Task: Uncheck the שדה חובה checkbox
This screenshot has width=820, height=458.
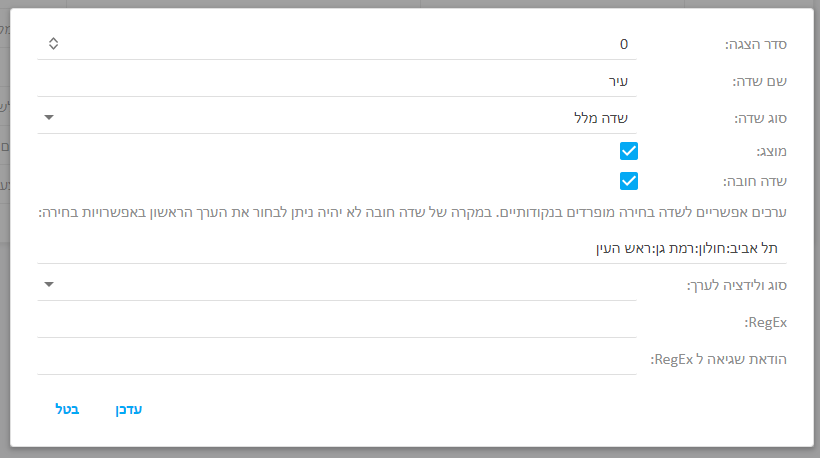Action: pos(629,181)
